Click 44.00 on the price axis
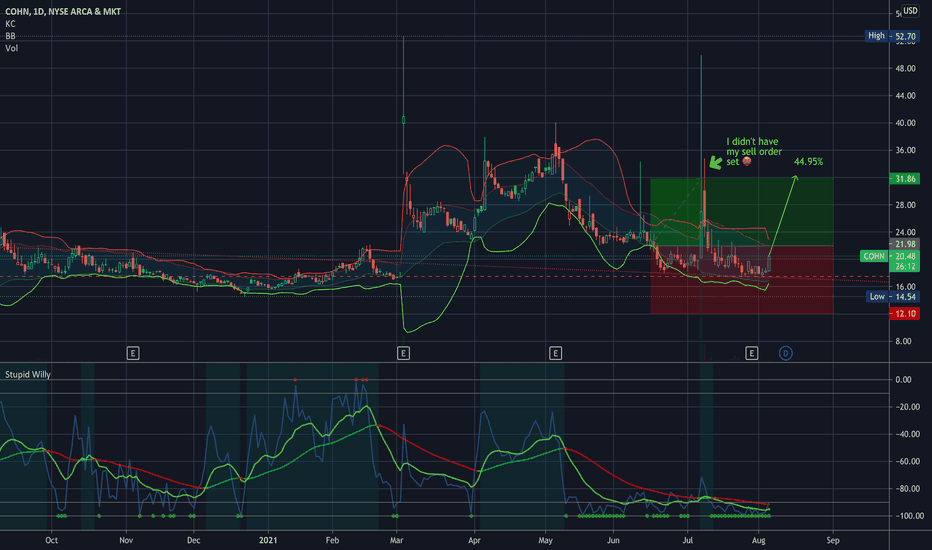The width and height of the screenshot is (932, 550). [905, 96]
